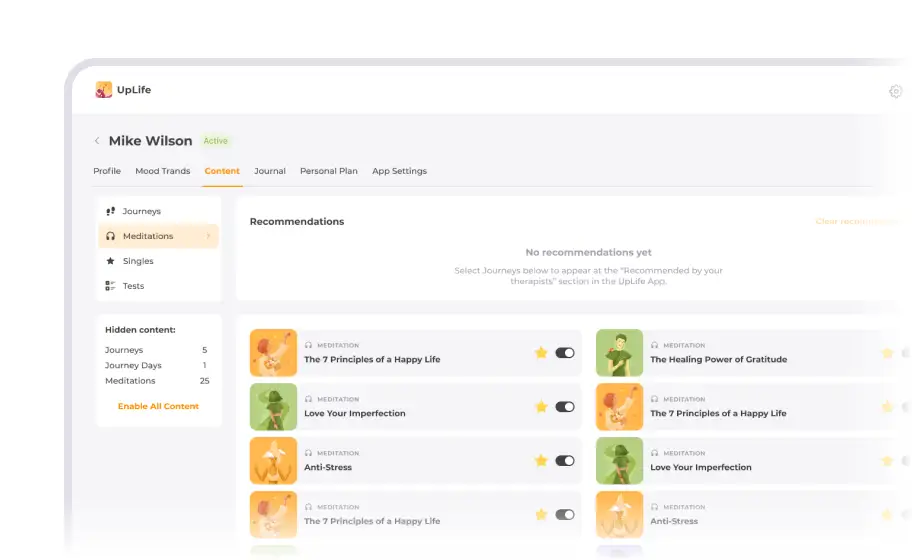
Task: Click hidden Meditations count row
Action: click(x=156, y=381)
